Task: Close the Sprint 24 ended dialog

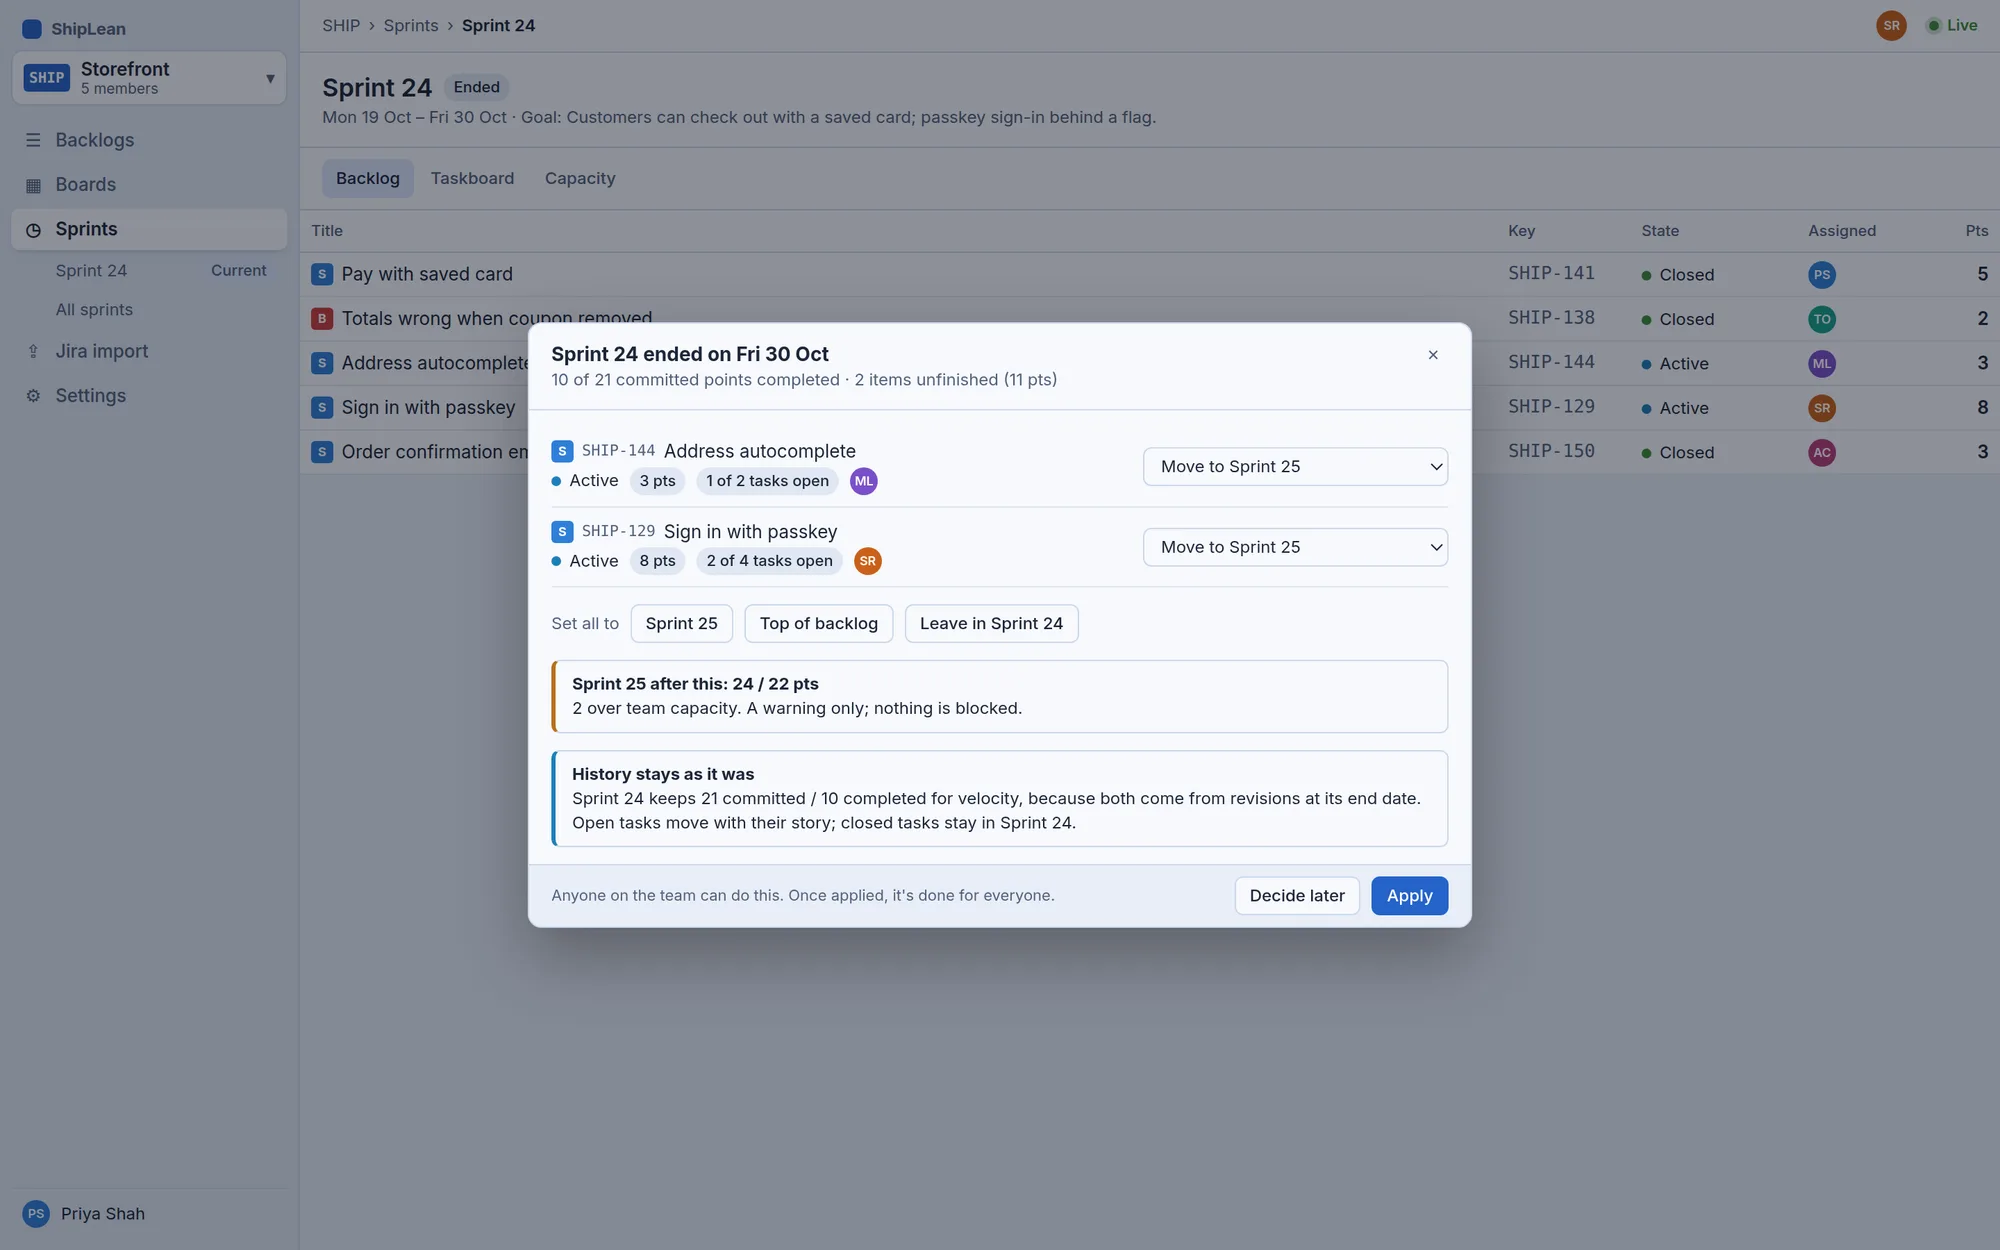Action: 1433,355
